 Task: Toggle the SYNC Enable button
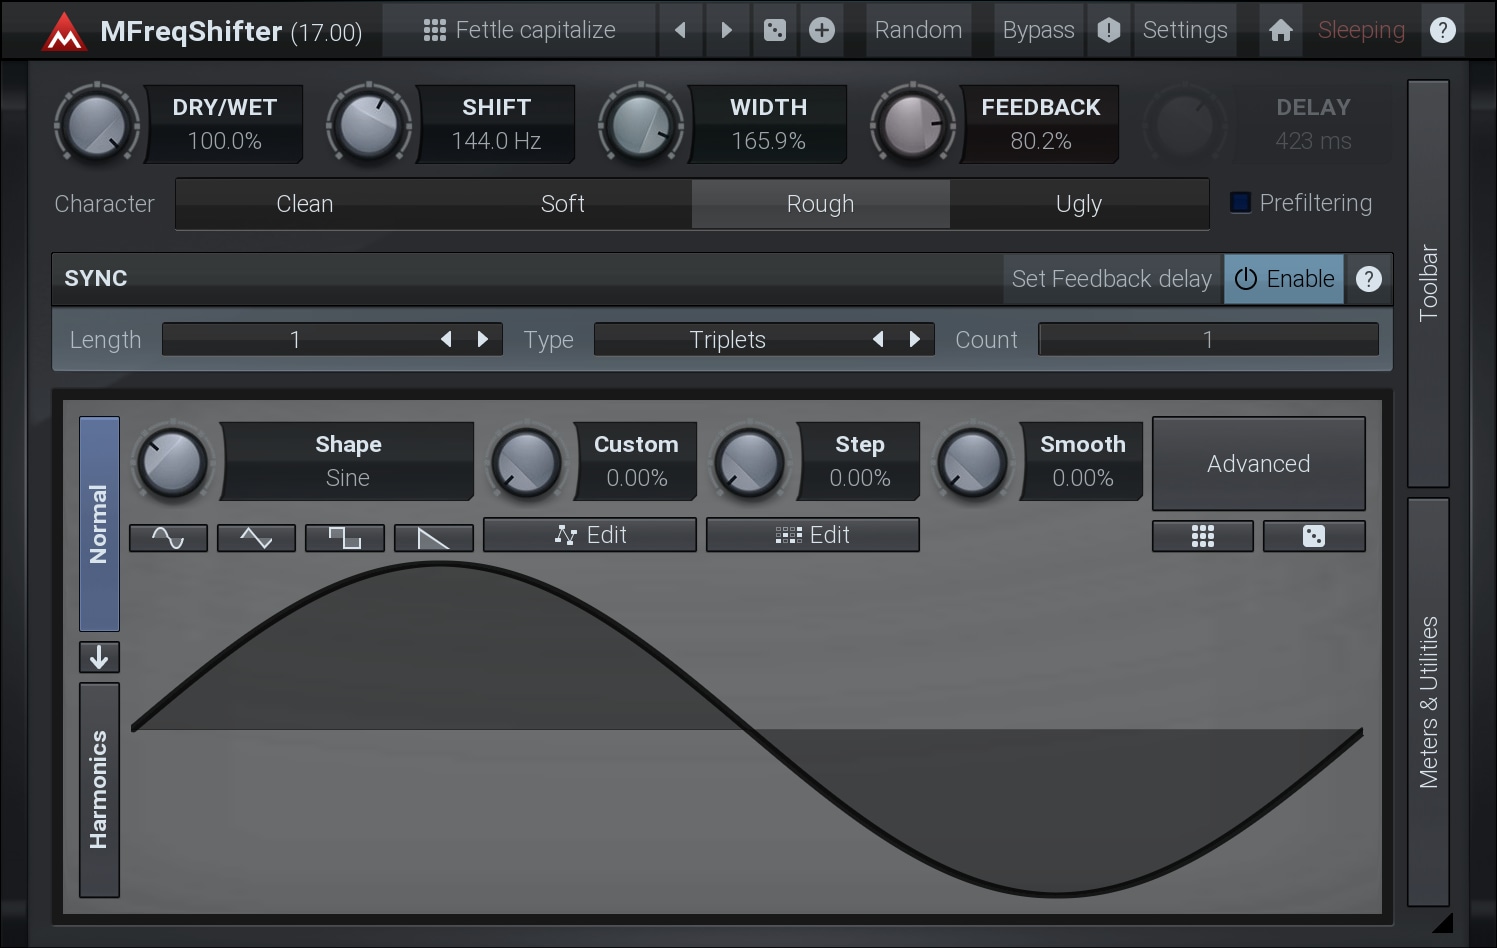tap(1284, 279)
